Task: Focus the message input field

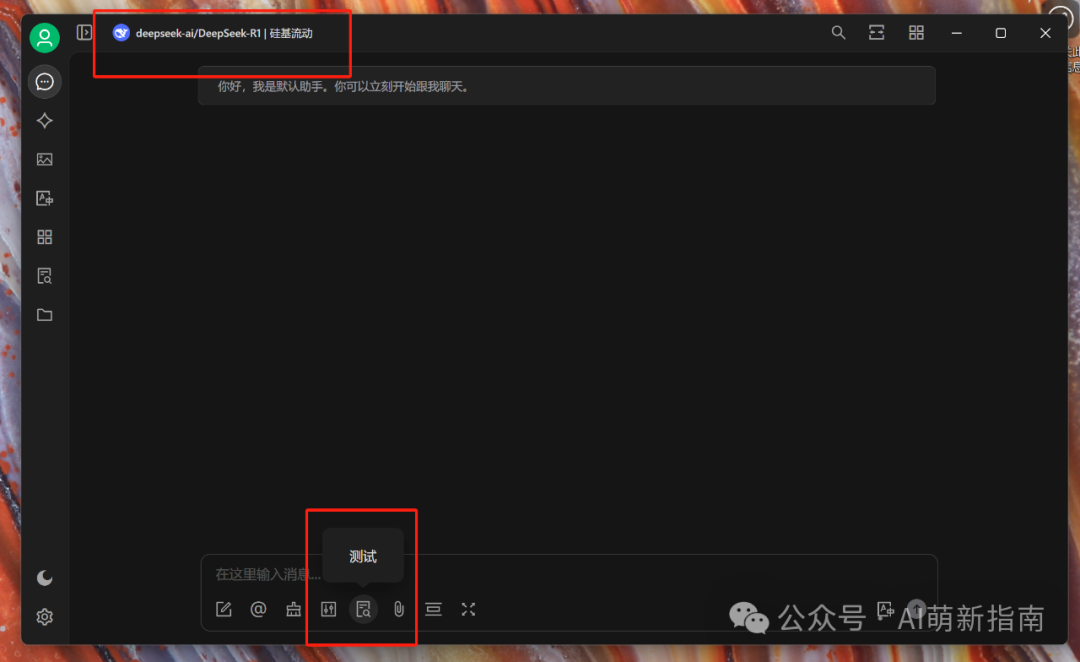Action: click(x=569, y=574)
